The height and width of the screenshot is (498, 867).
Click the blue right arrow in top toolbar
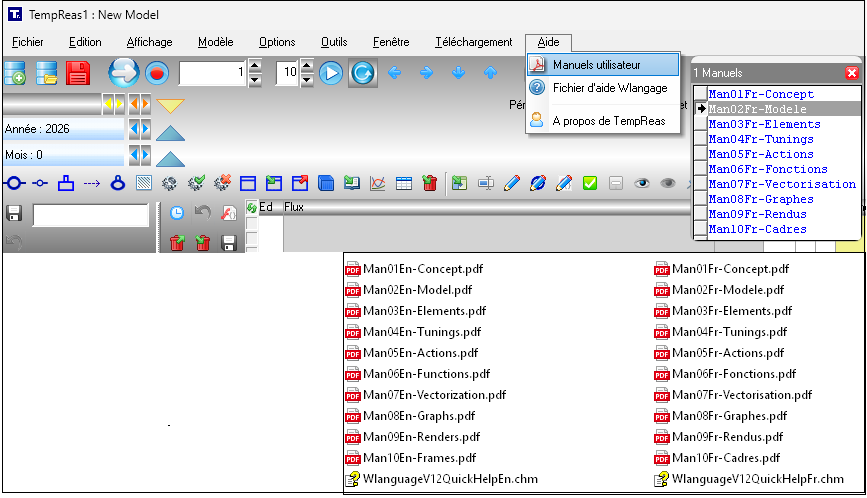(x=426, y=72)
